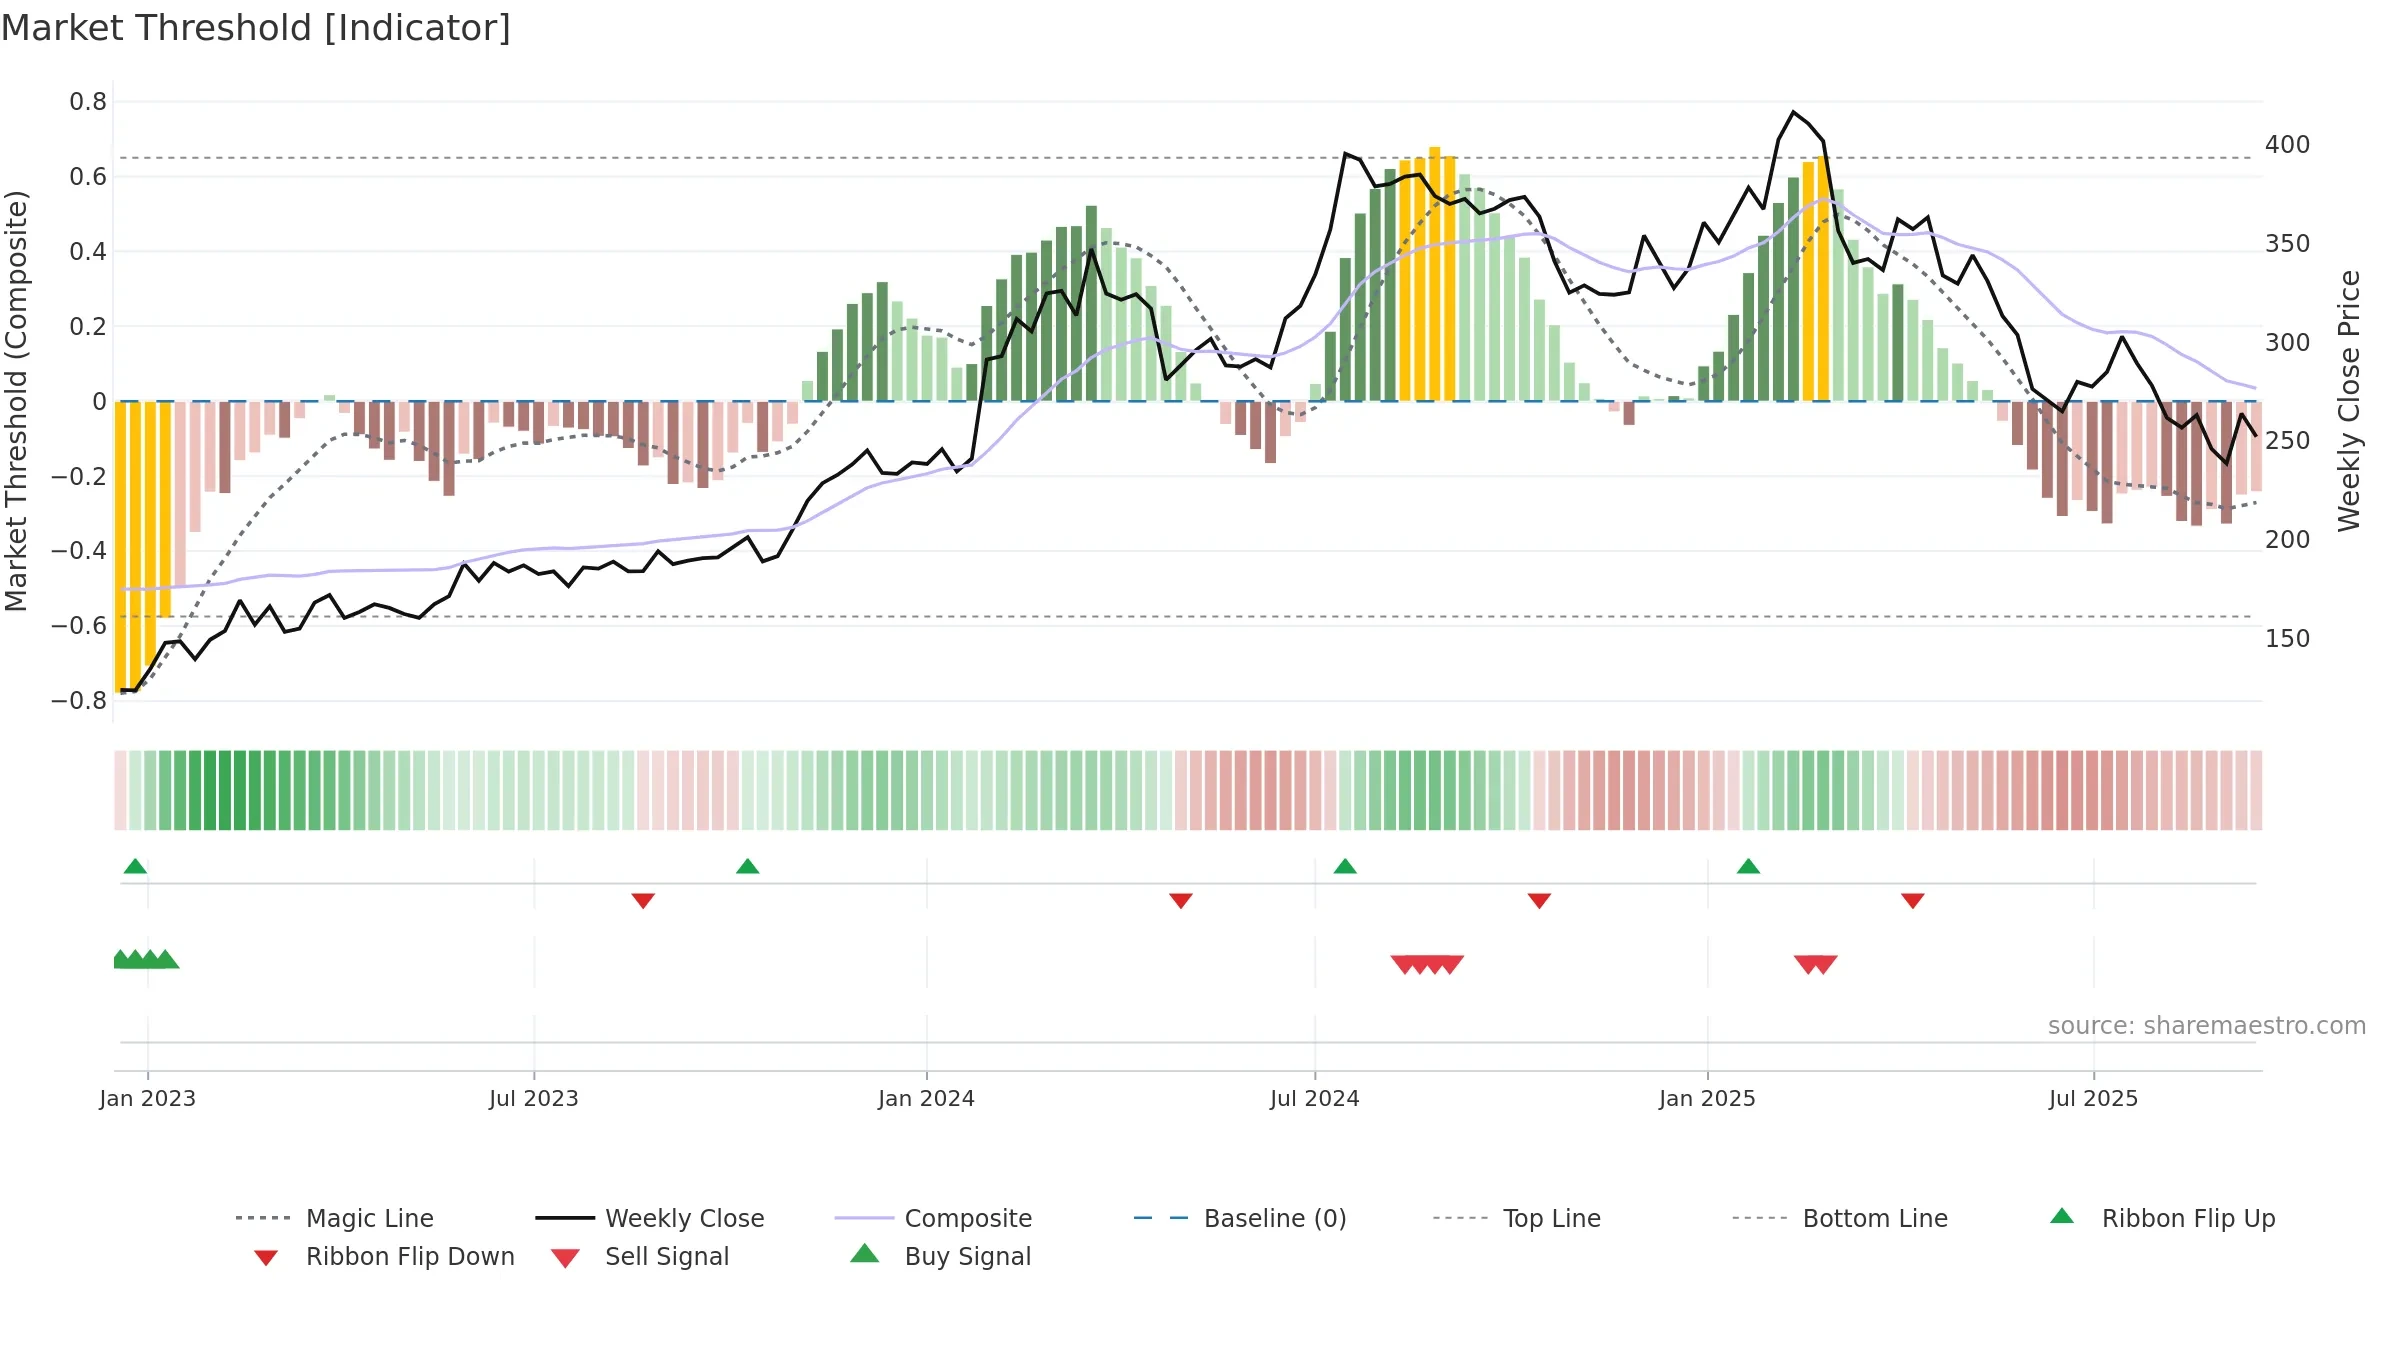Click the 0.8 left-axis tick label
The width and height of the screenshot is (2400, 1350).
pyautogui.click(x=88, y=102)
